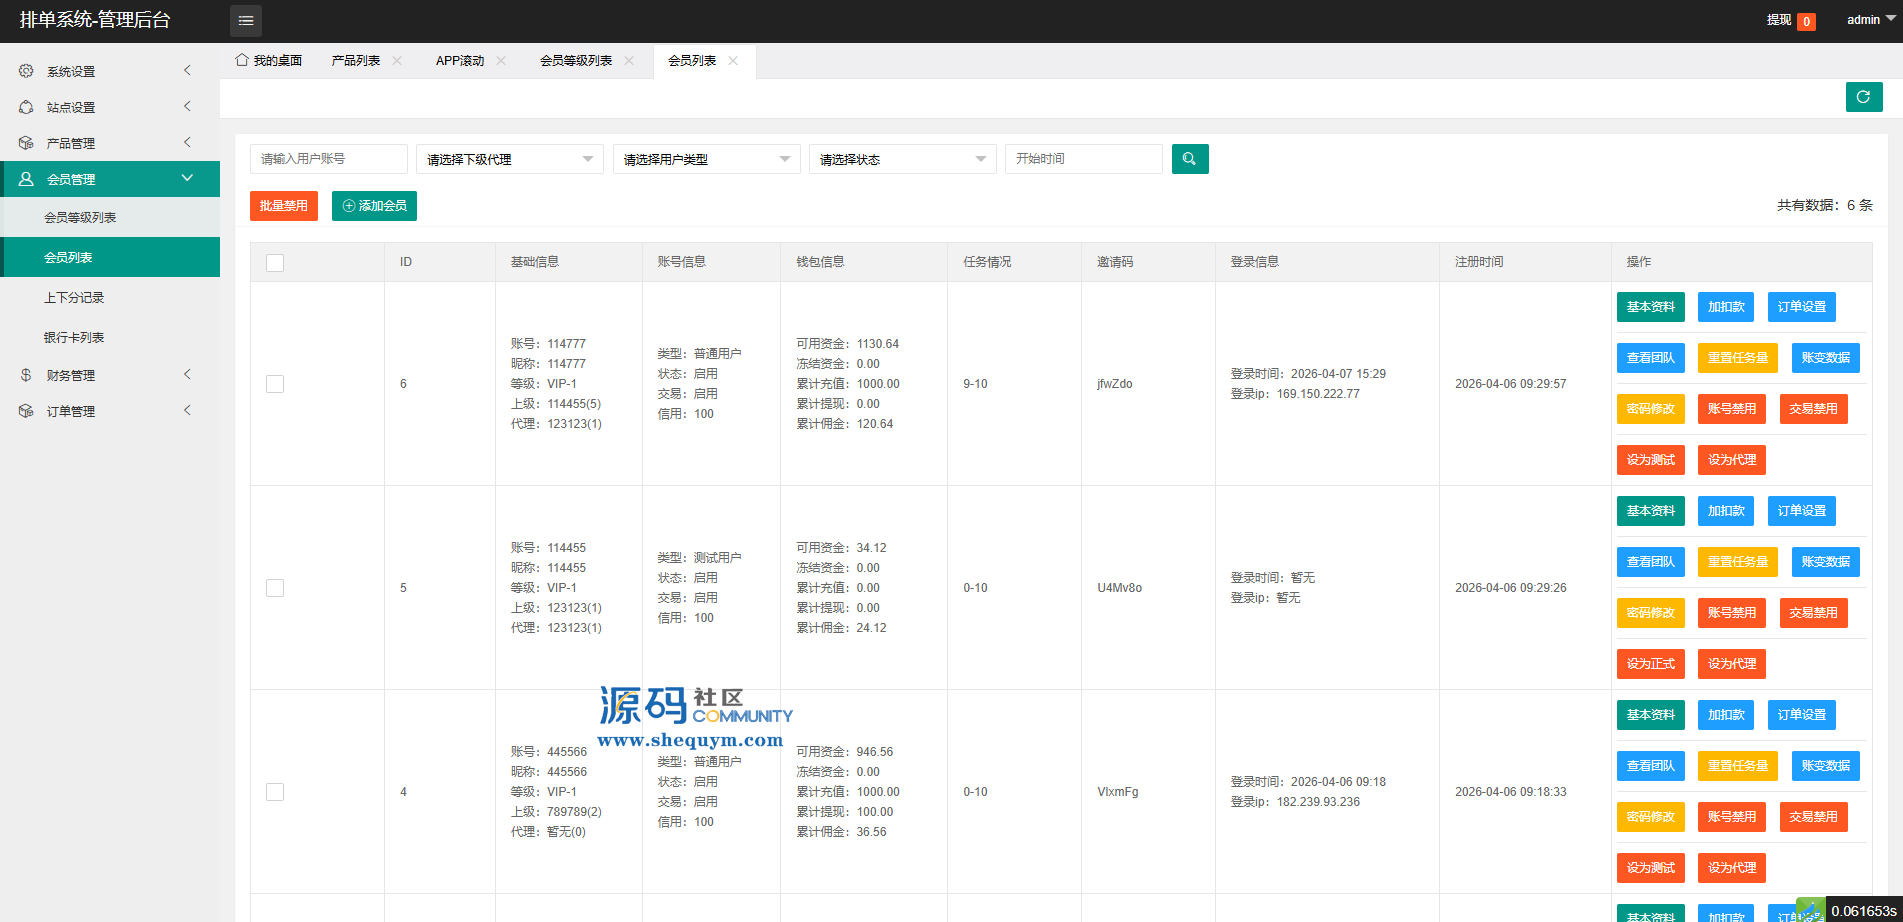Click the search magnifier icon button

pos(1189,159)
